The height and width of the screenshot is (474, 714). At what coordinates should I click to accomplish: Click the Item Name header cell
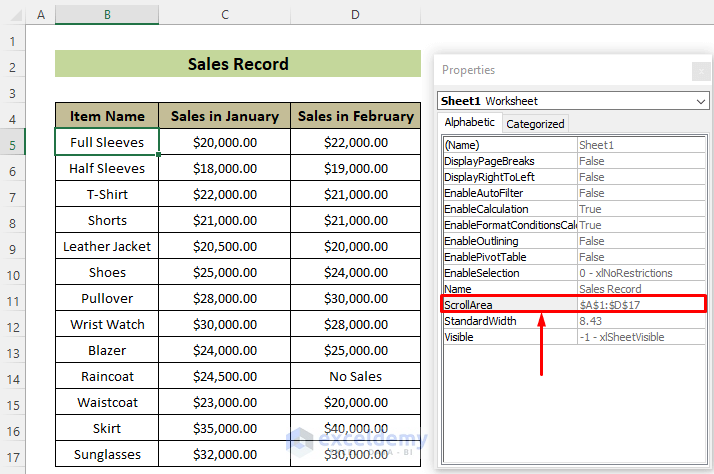(108, 116)
